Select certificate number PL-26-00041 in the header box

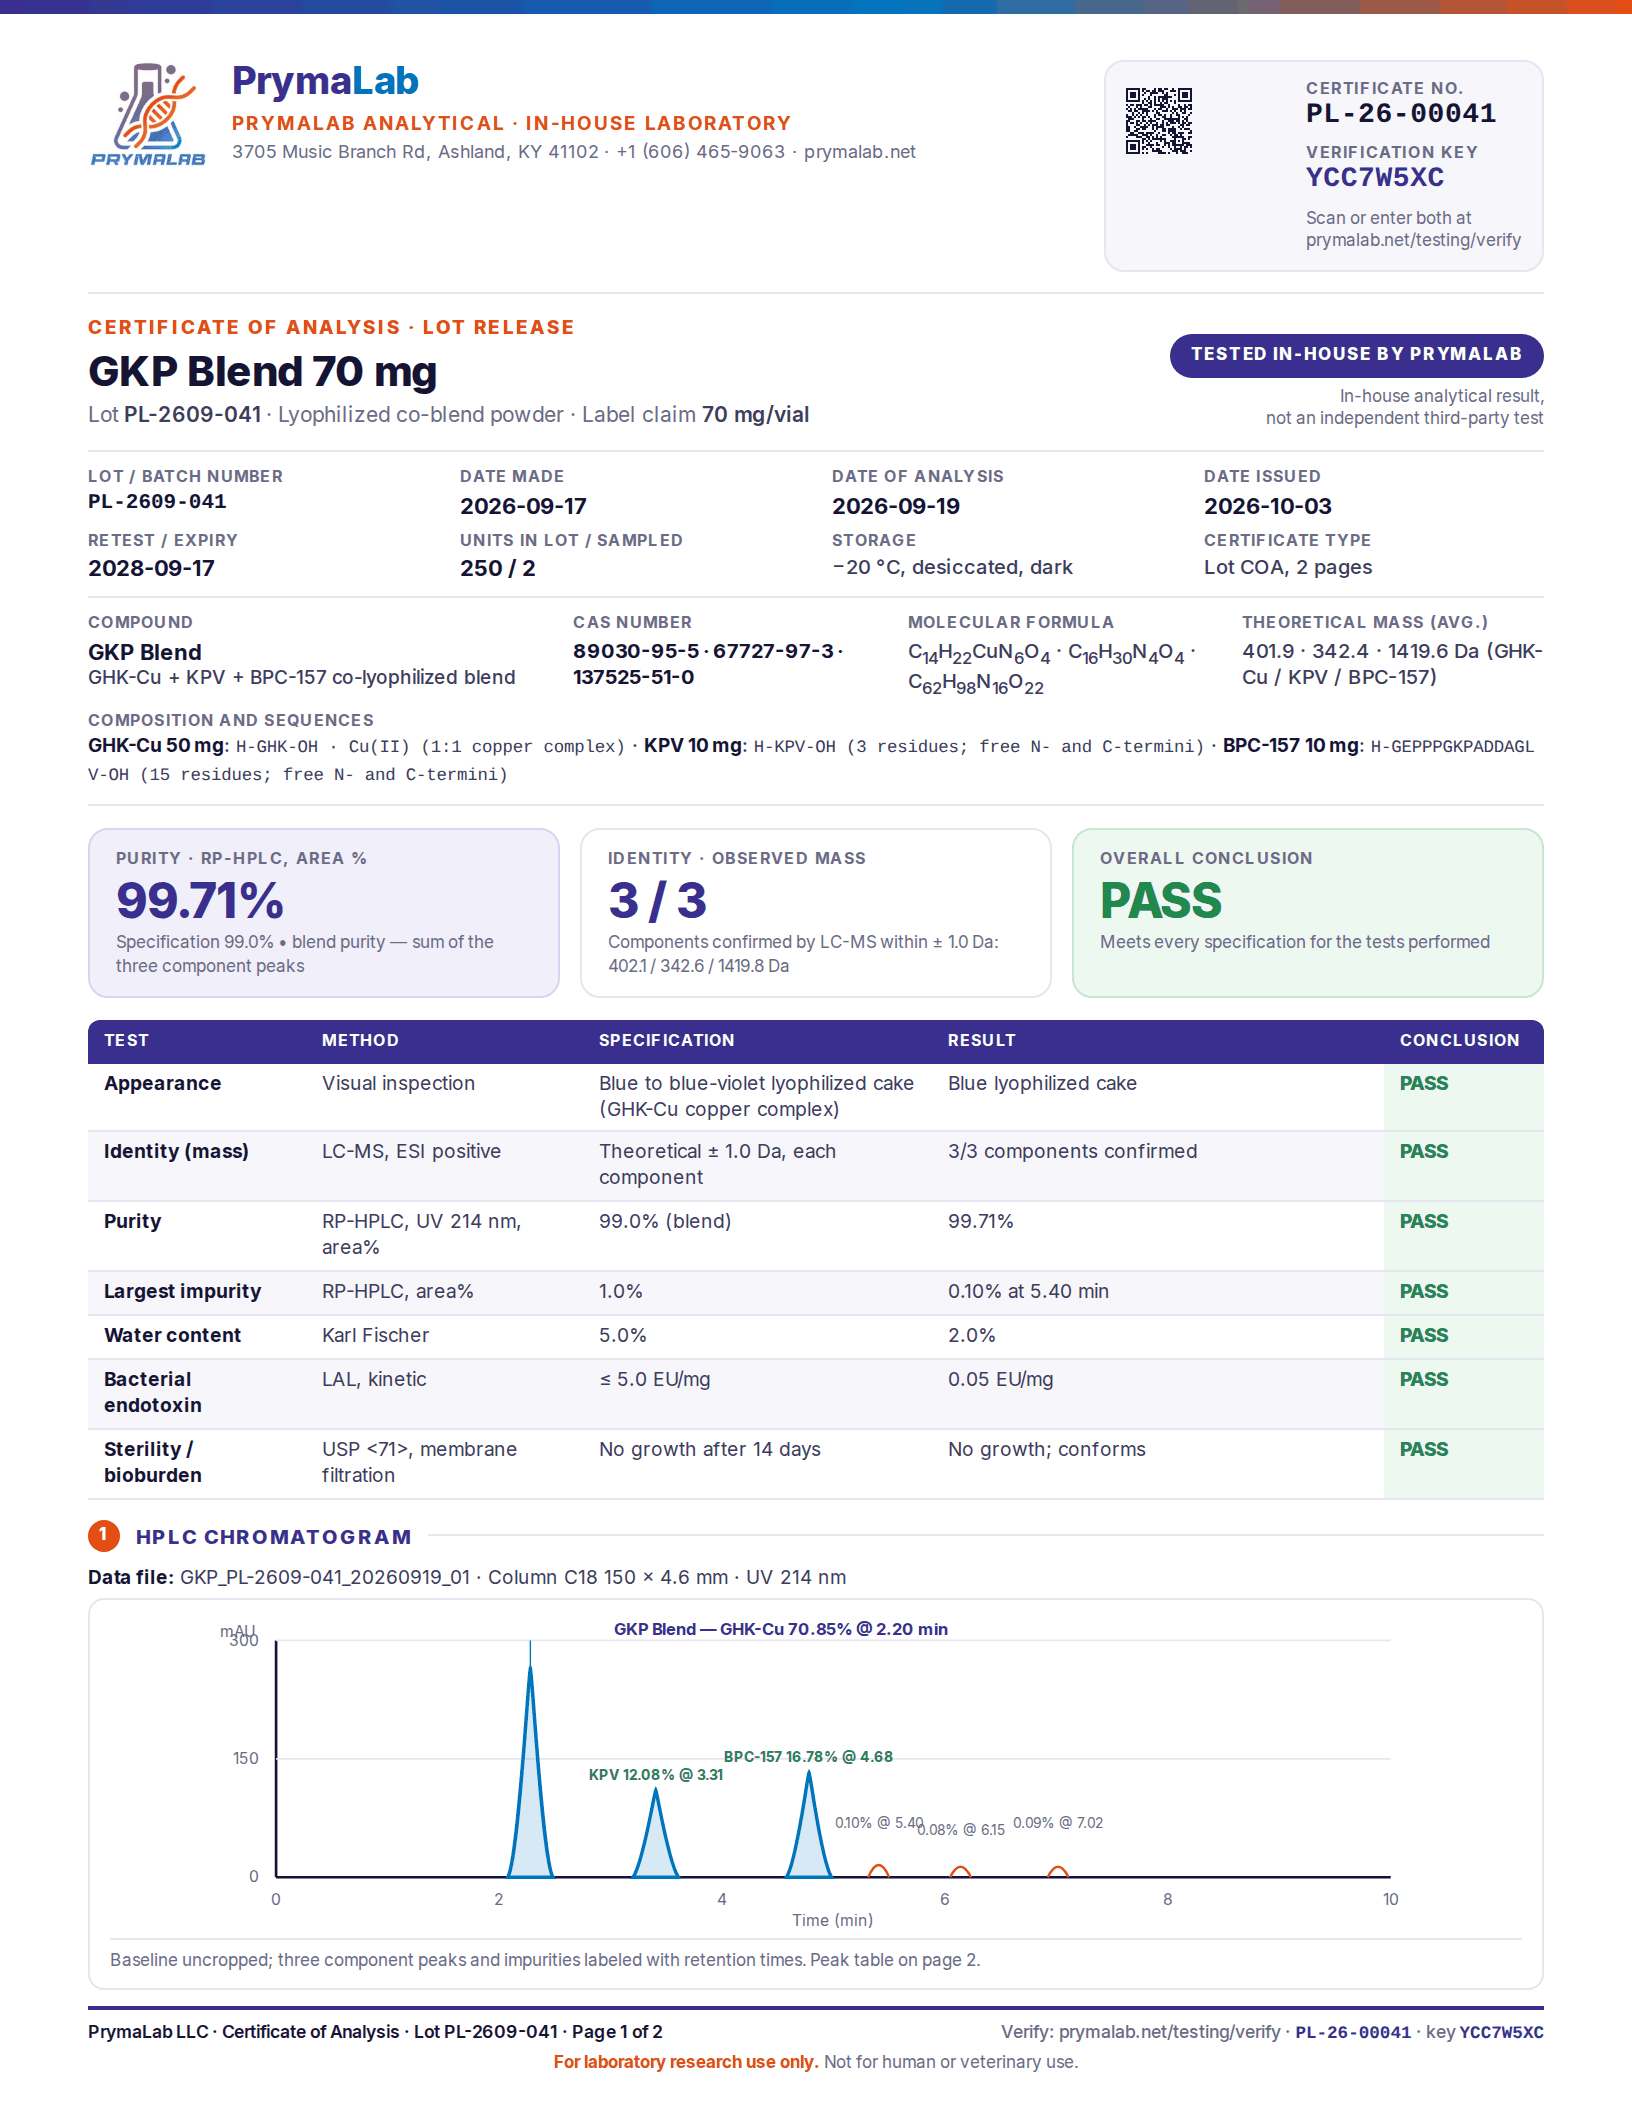pos(1401,113)
